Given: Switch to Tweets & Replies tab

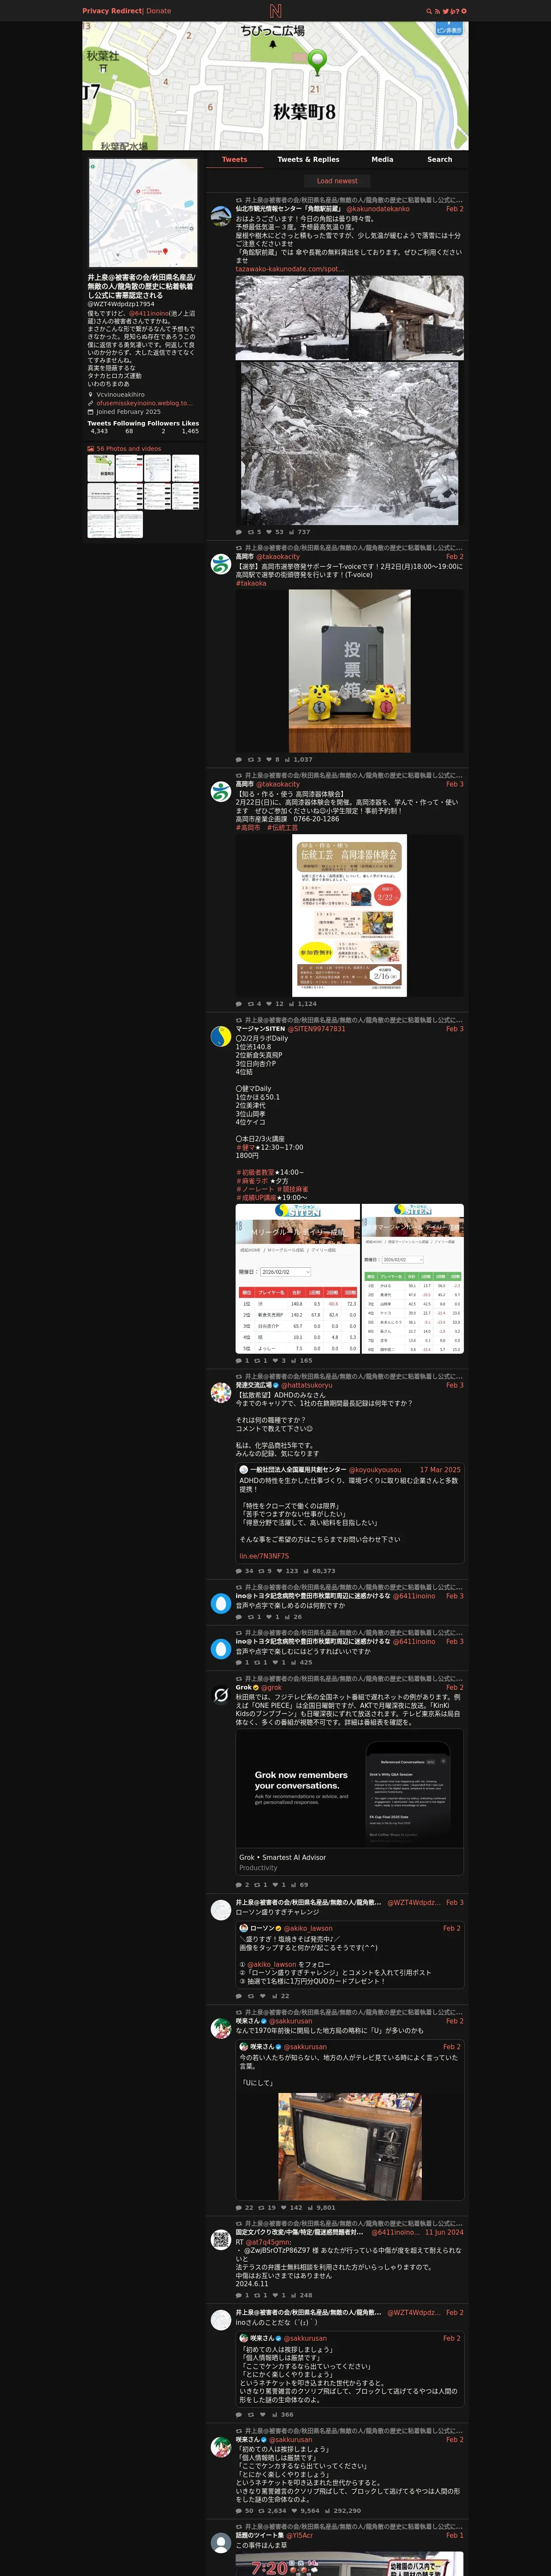Looking at the screenshot, I should pos(308,160).
